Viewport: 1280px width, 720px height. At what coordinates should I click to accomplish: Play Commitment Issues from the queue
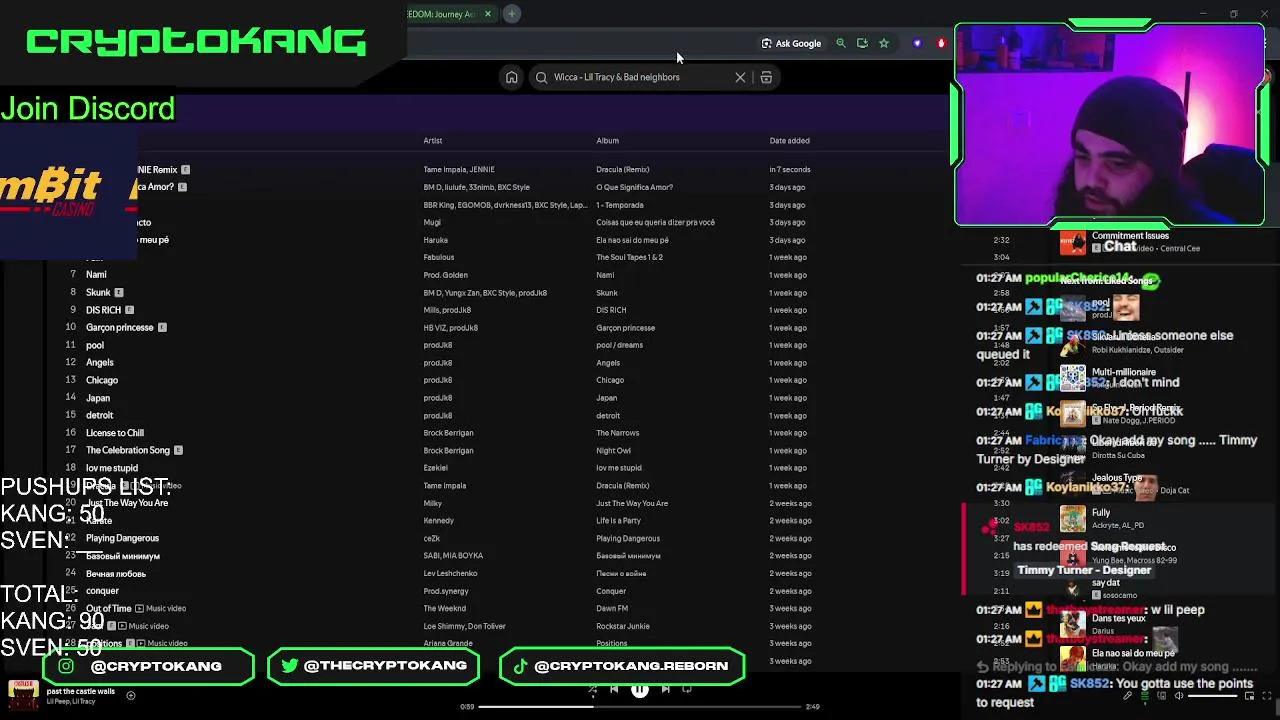(x=1130, y=236)
